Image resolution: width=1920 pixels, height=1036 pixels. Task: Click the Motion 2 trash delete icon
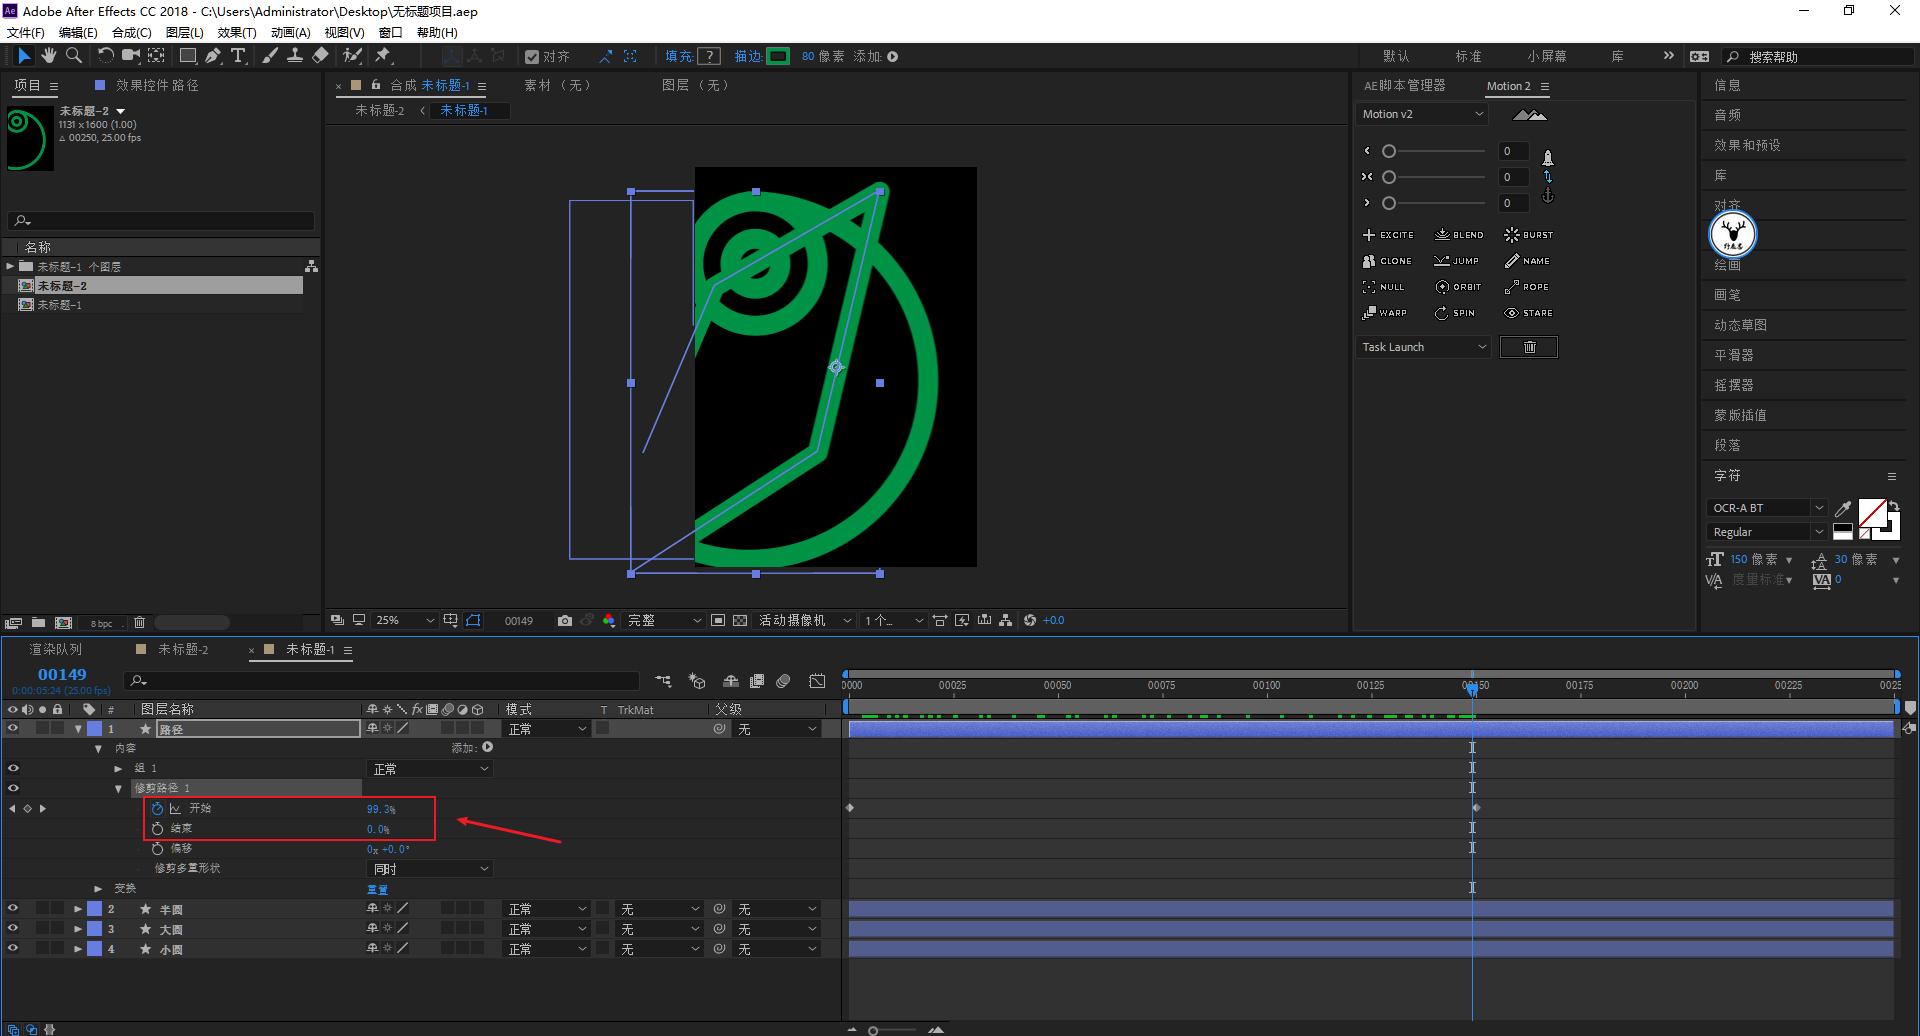1528,347
